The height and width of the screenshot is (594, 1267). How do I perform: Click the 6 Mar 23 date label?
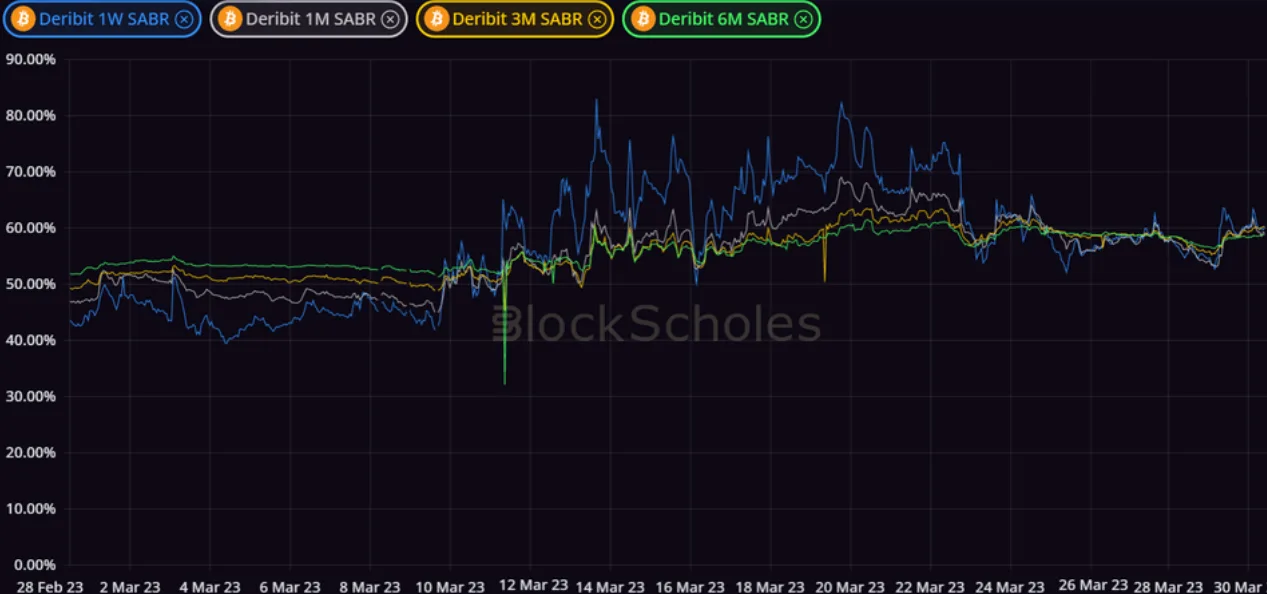click(289, 586)
